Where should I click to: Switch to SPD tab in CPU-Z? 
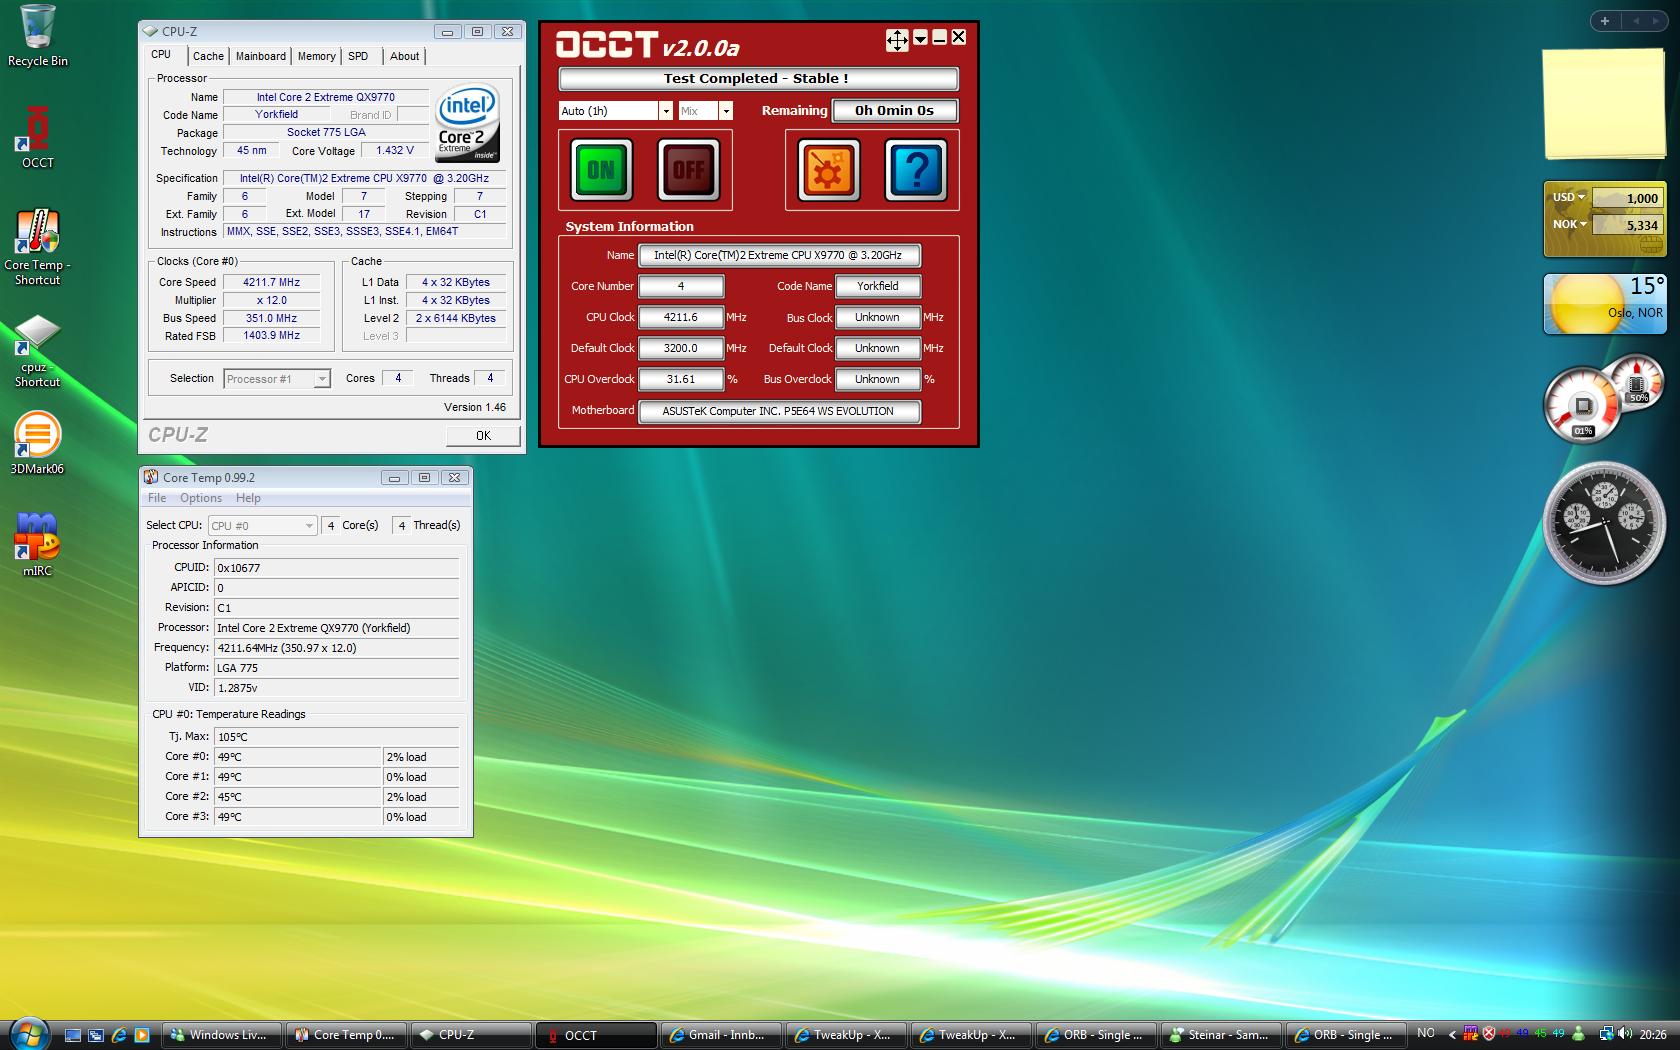point(358,57)
